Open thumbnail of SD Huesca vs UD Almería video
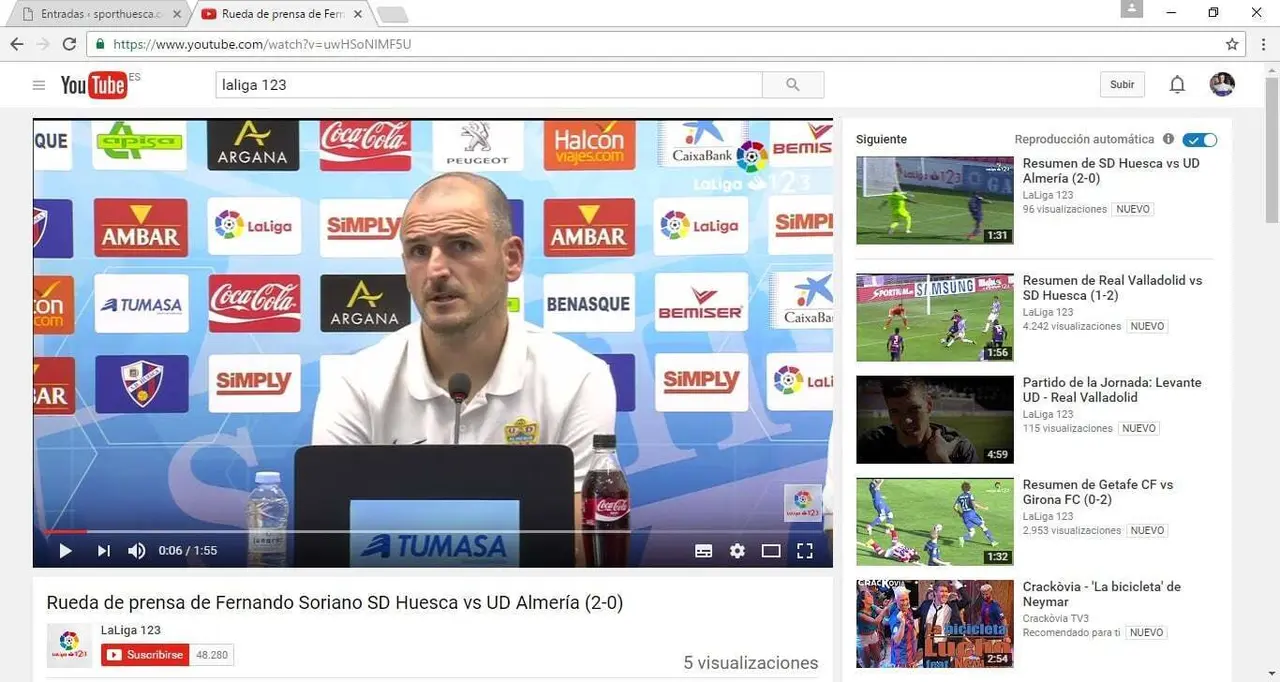 coord(935,200)
